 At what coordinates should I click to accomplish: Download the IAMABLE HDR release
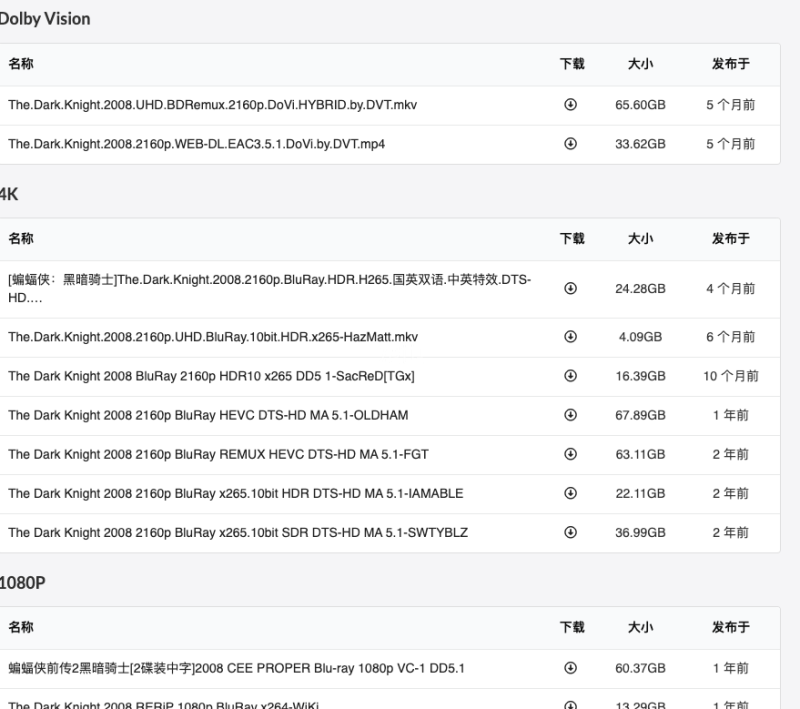[x=571, y=493]
